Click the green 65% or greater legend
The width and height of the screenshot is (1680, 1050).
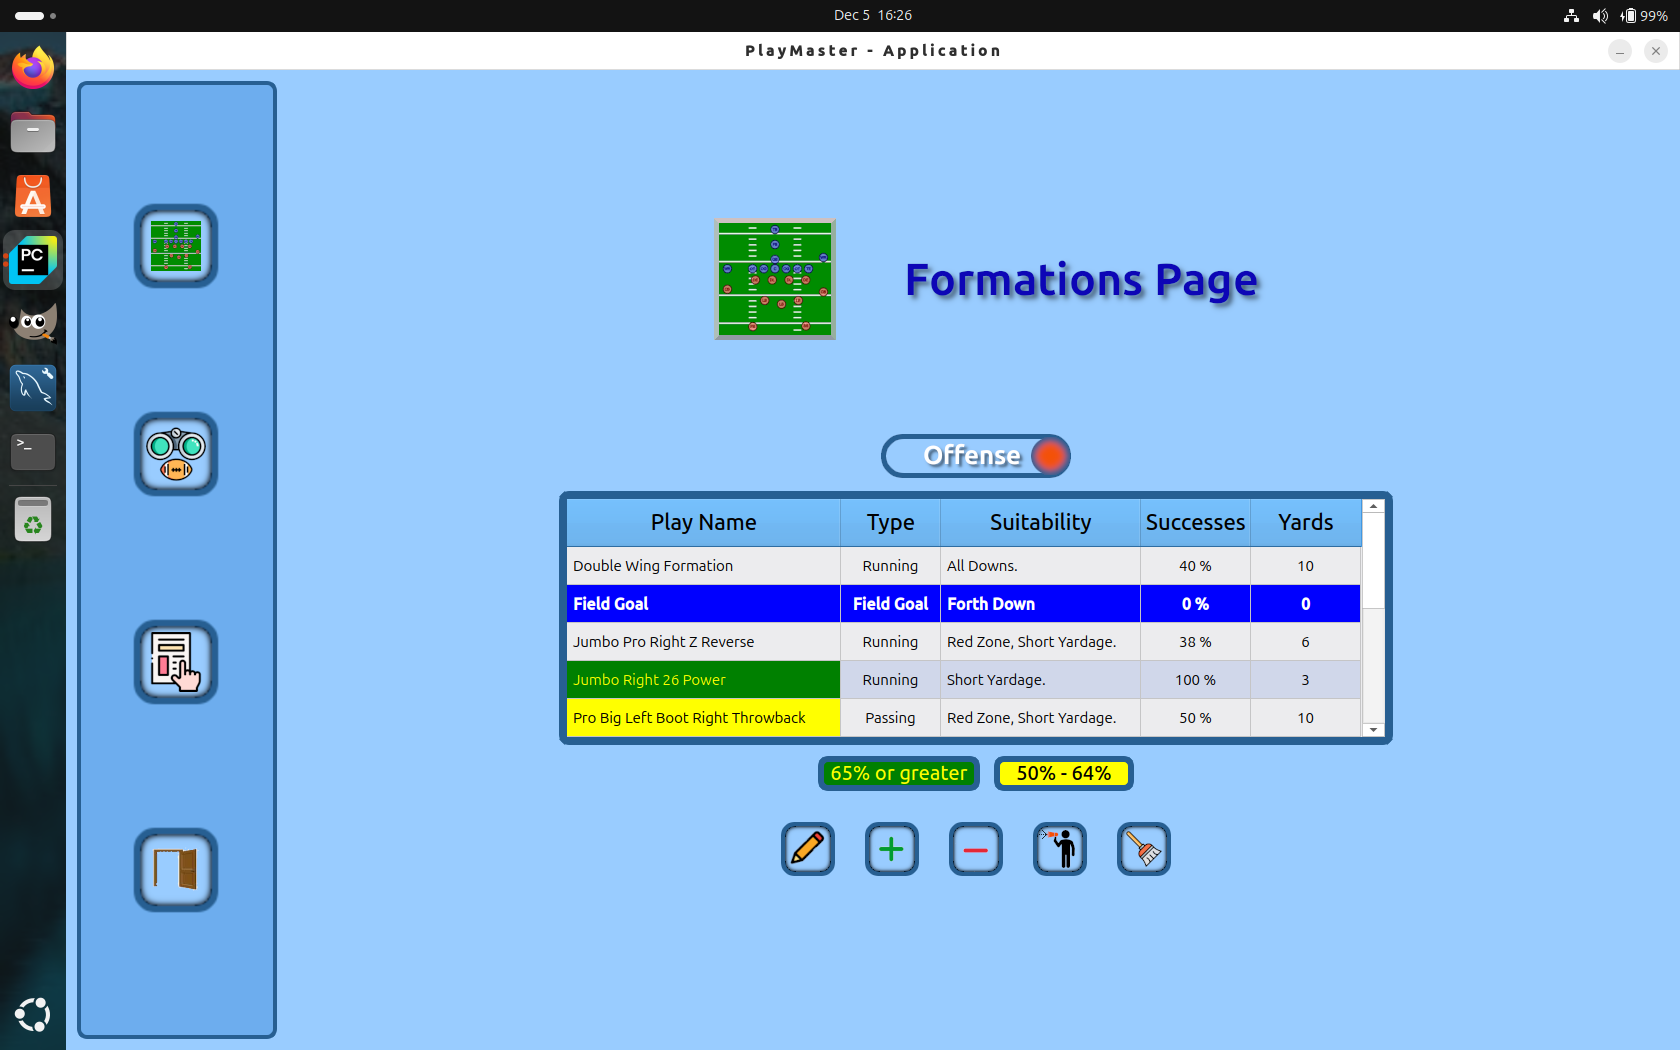pyautogui.click(x=898, y=773)
